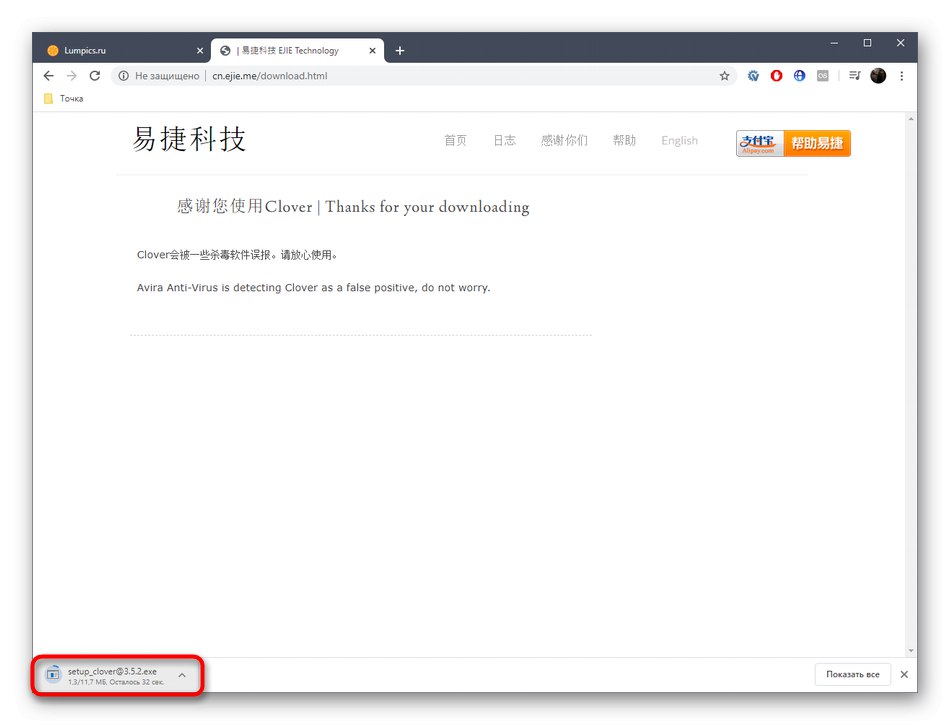Close the EJIE Technology tab
950x725 pixels.
tap(372, 51)
